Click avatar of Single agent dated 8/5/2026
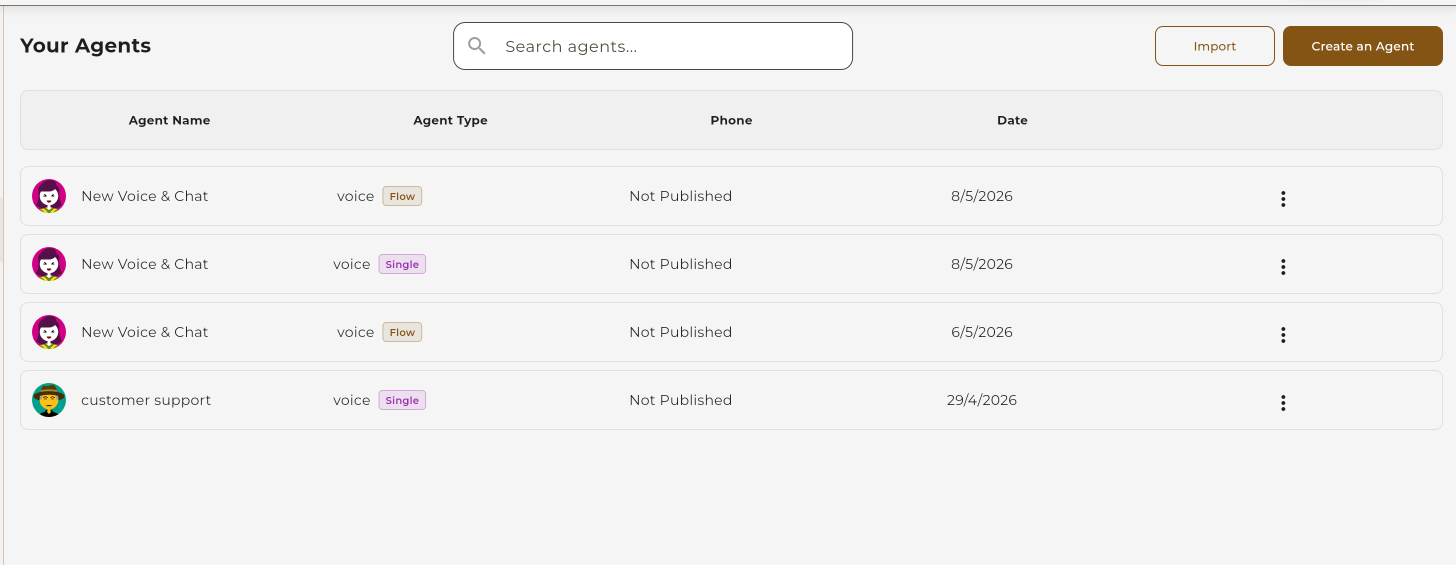The image size is (1456, 565). click(x=49, y=264)
